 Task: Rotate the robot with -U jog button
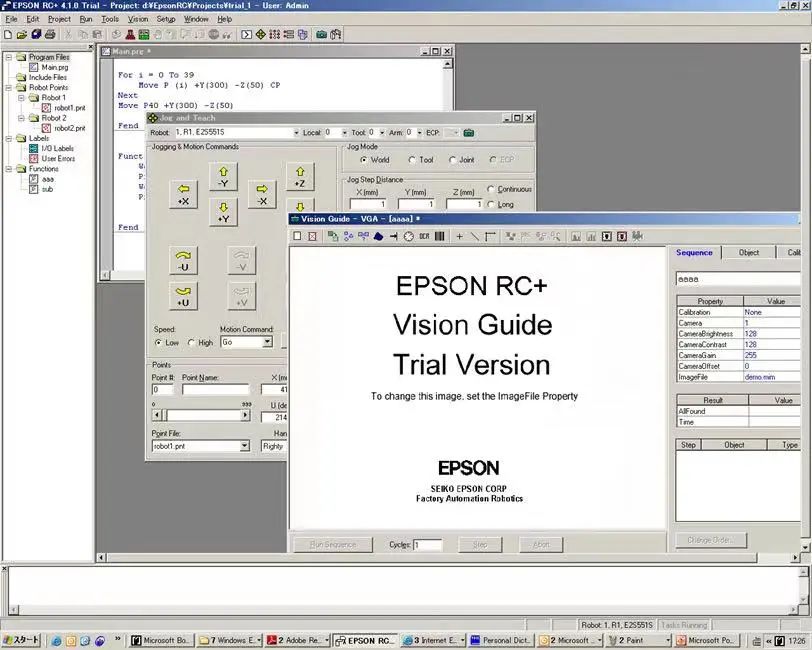coord(183,261)
